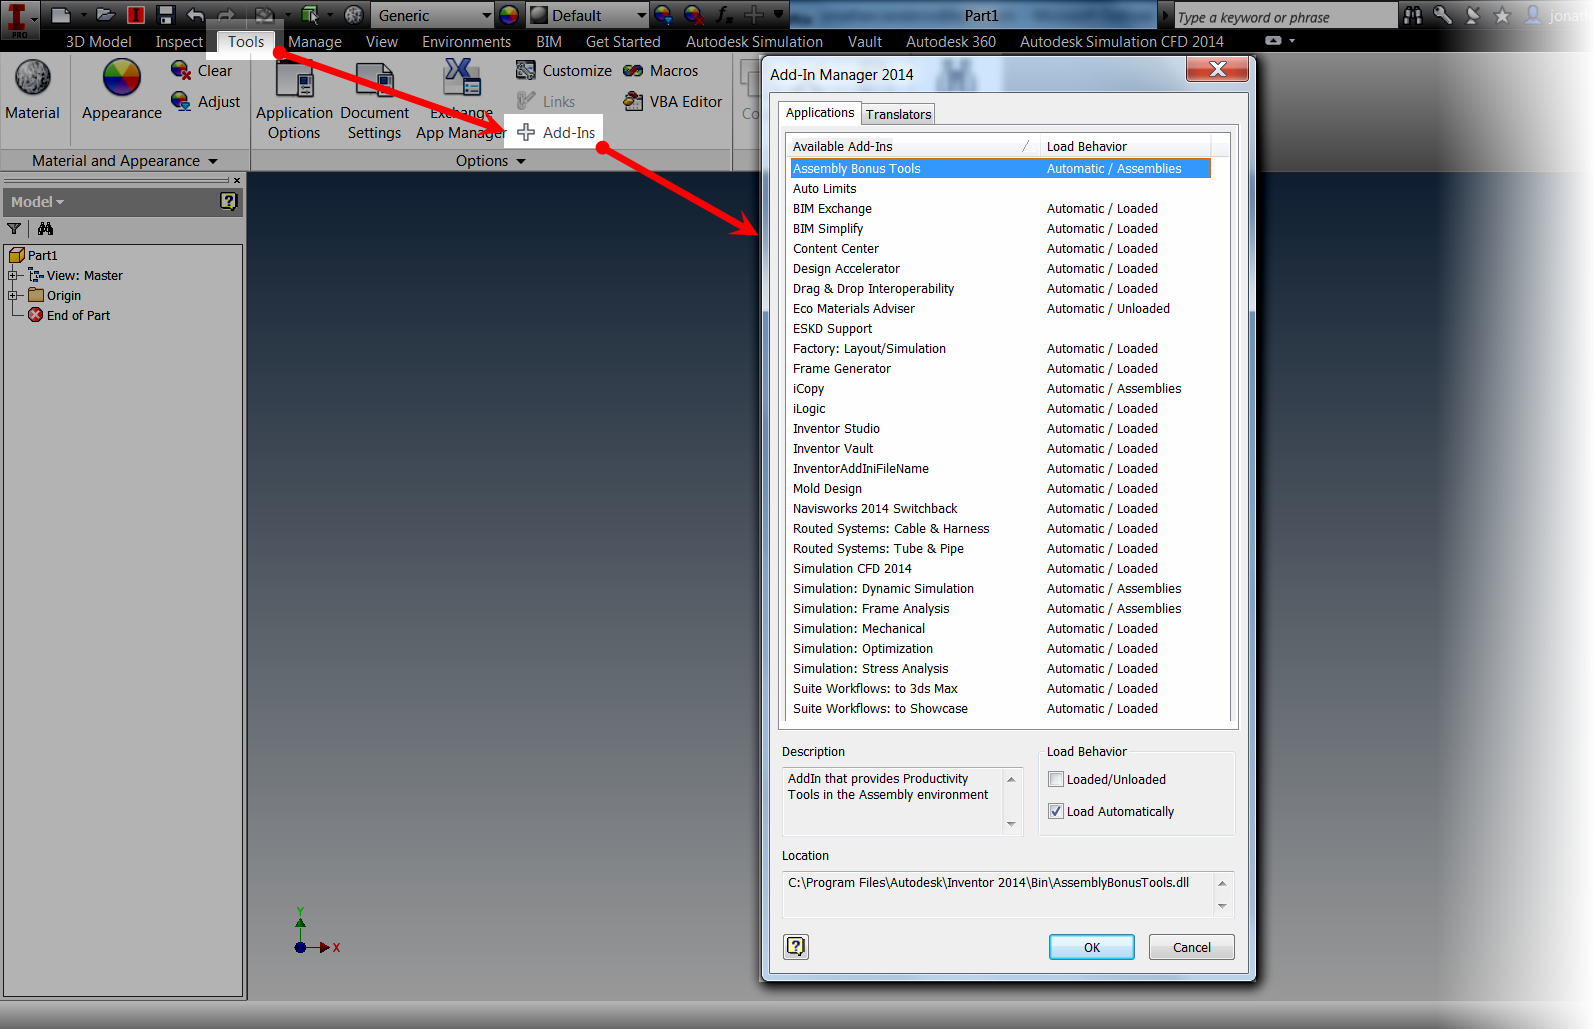Click the Links icon
Viewport: 1595px width, 1029px height.
click(526, 101)
